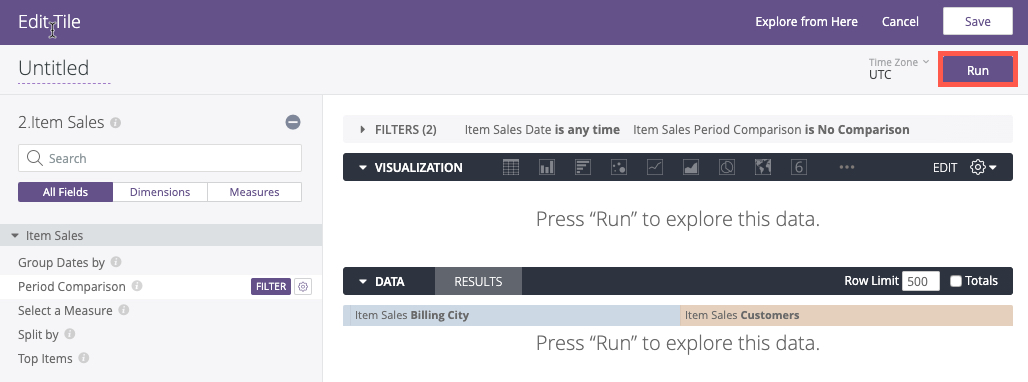Click the field Search box
This screenshot has height=382, width=1028.
coord(160,158)
